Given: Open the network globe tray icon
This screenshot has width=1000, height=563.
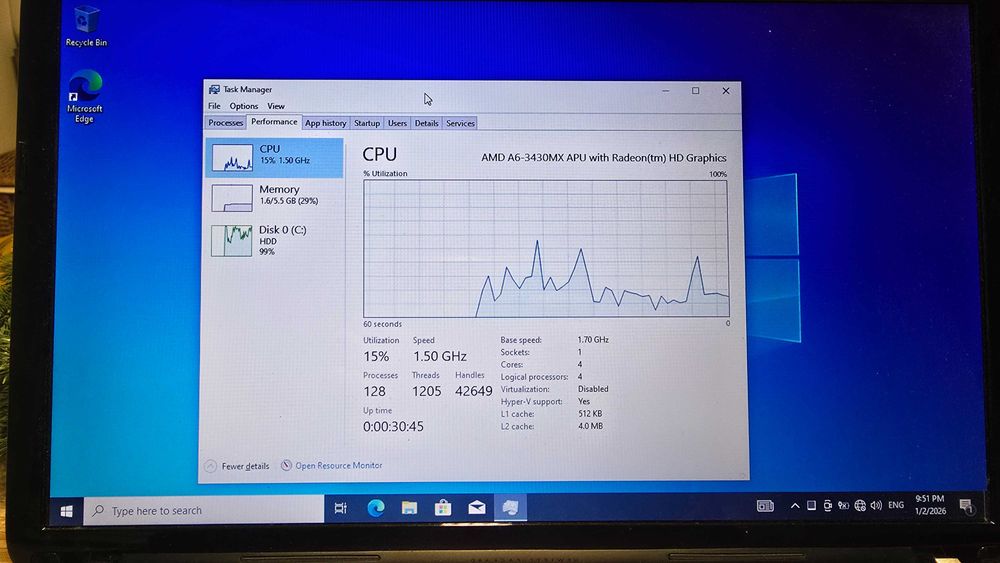Looking at the screenshot, I should tap(860, 506).
